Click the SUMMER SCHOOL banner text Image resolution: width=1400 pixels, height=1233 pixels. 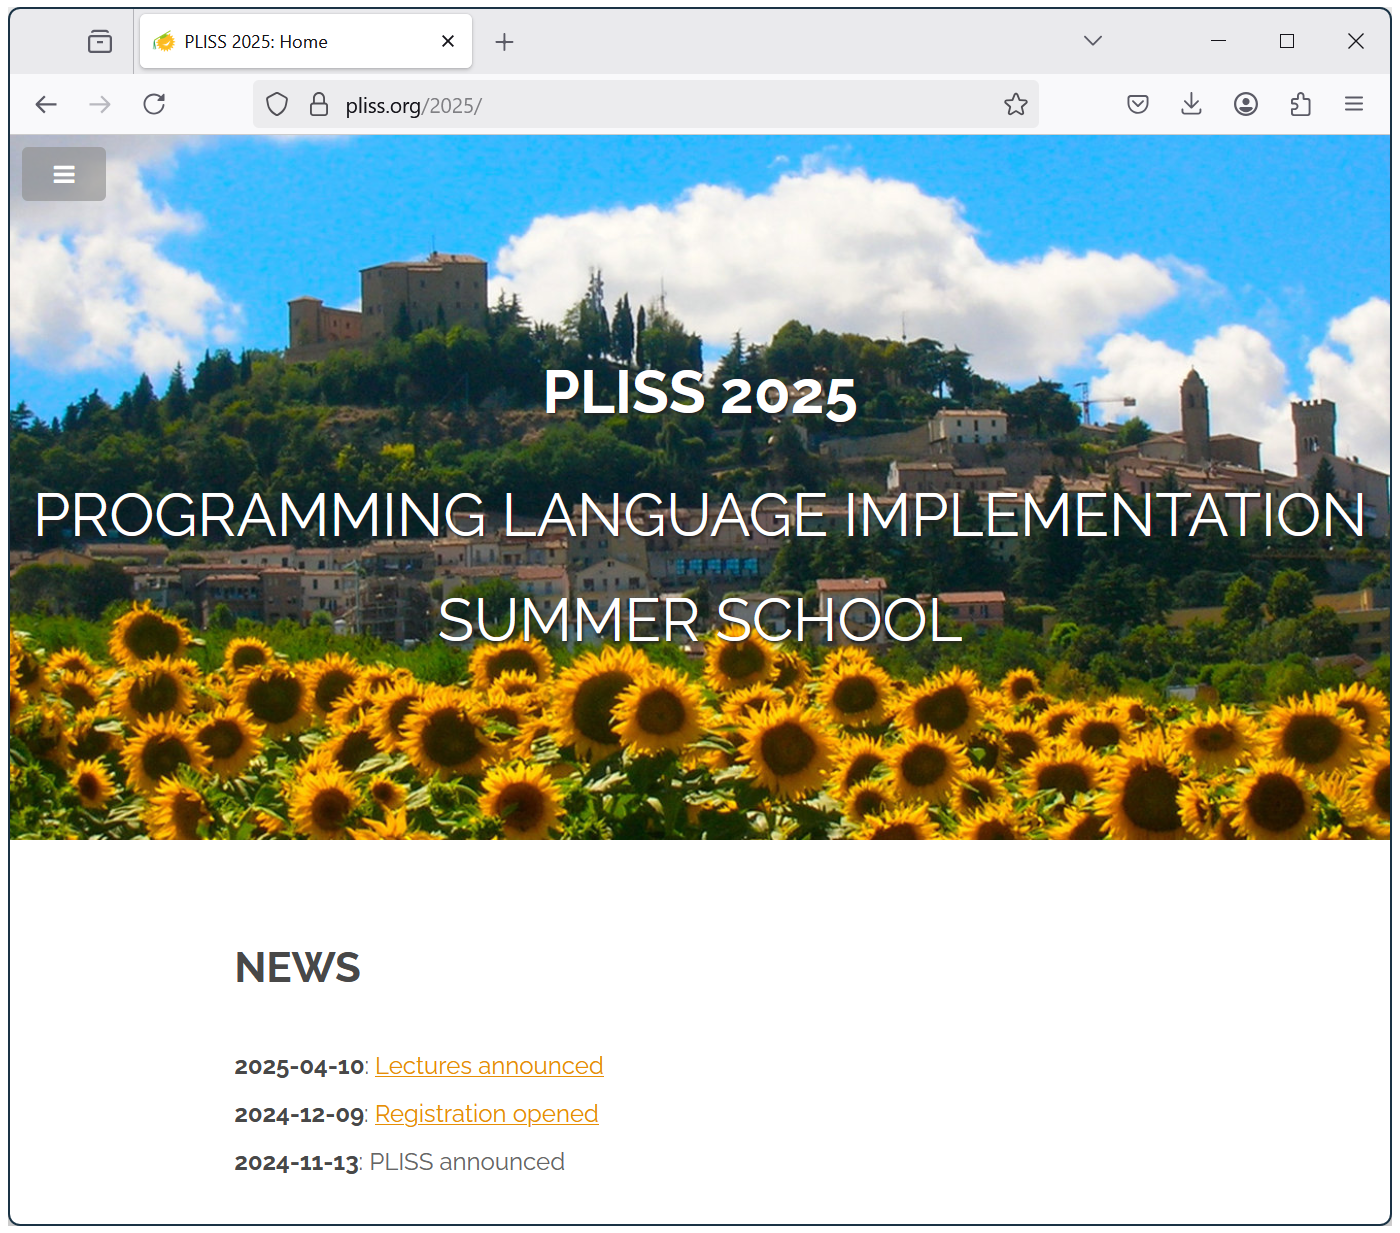point(700,620)
